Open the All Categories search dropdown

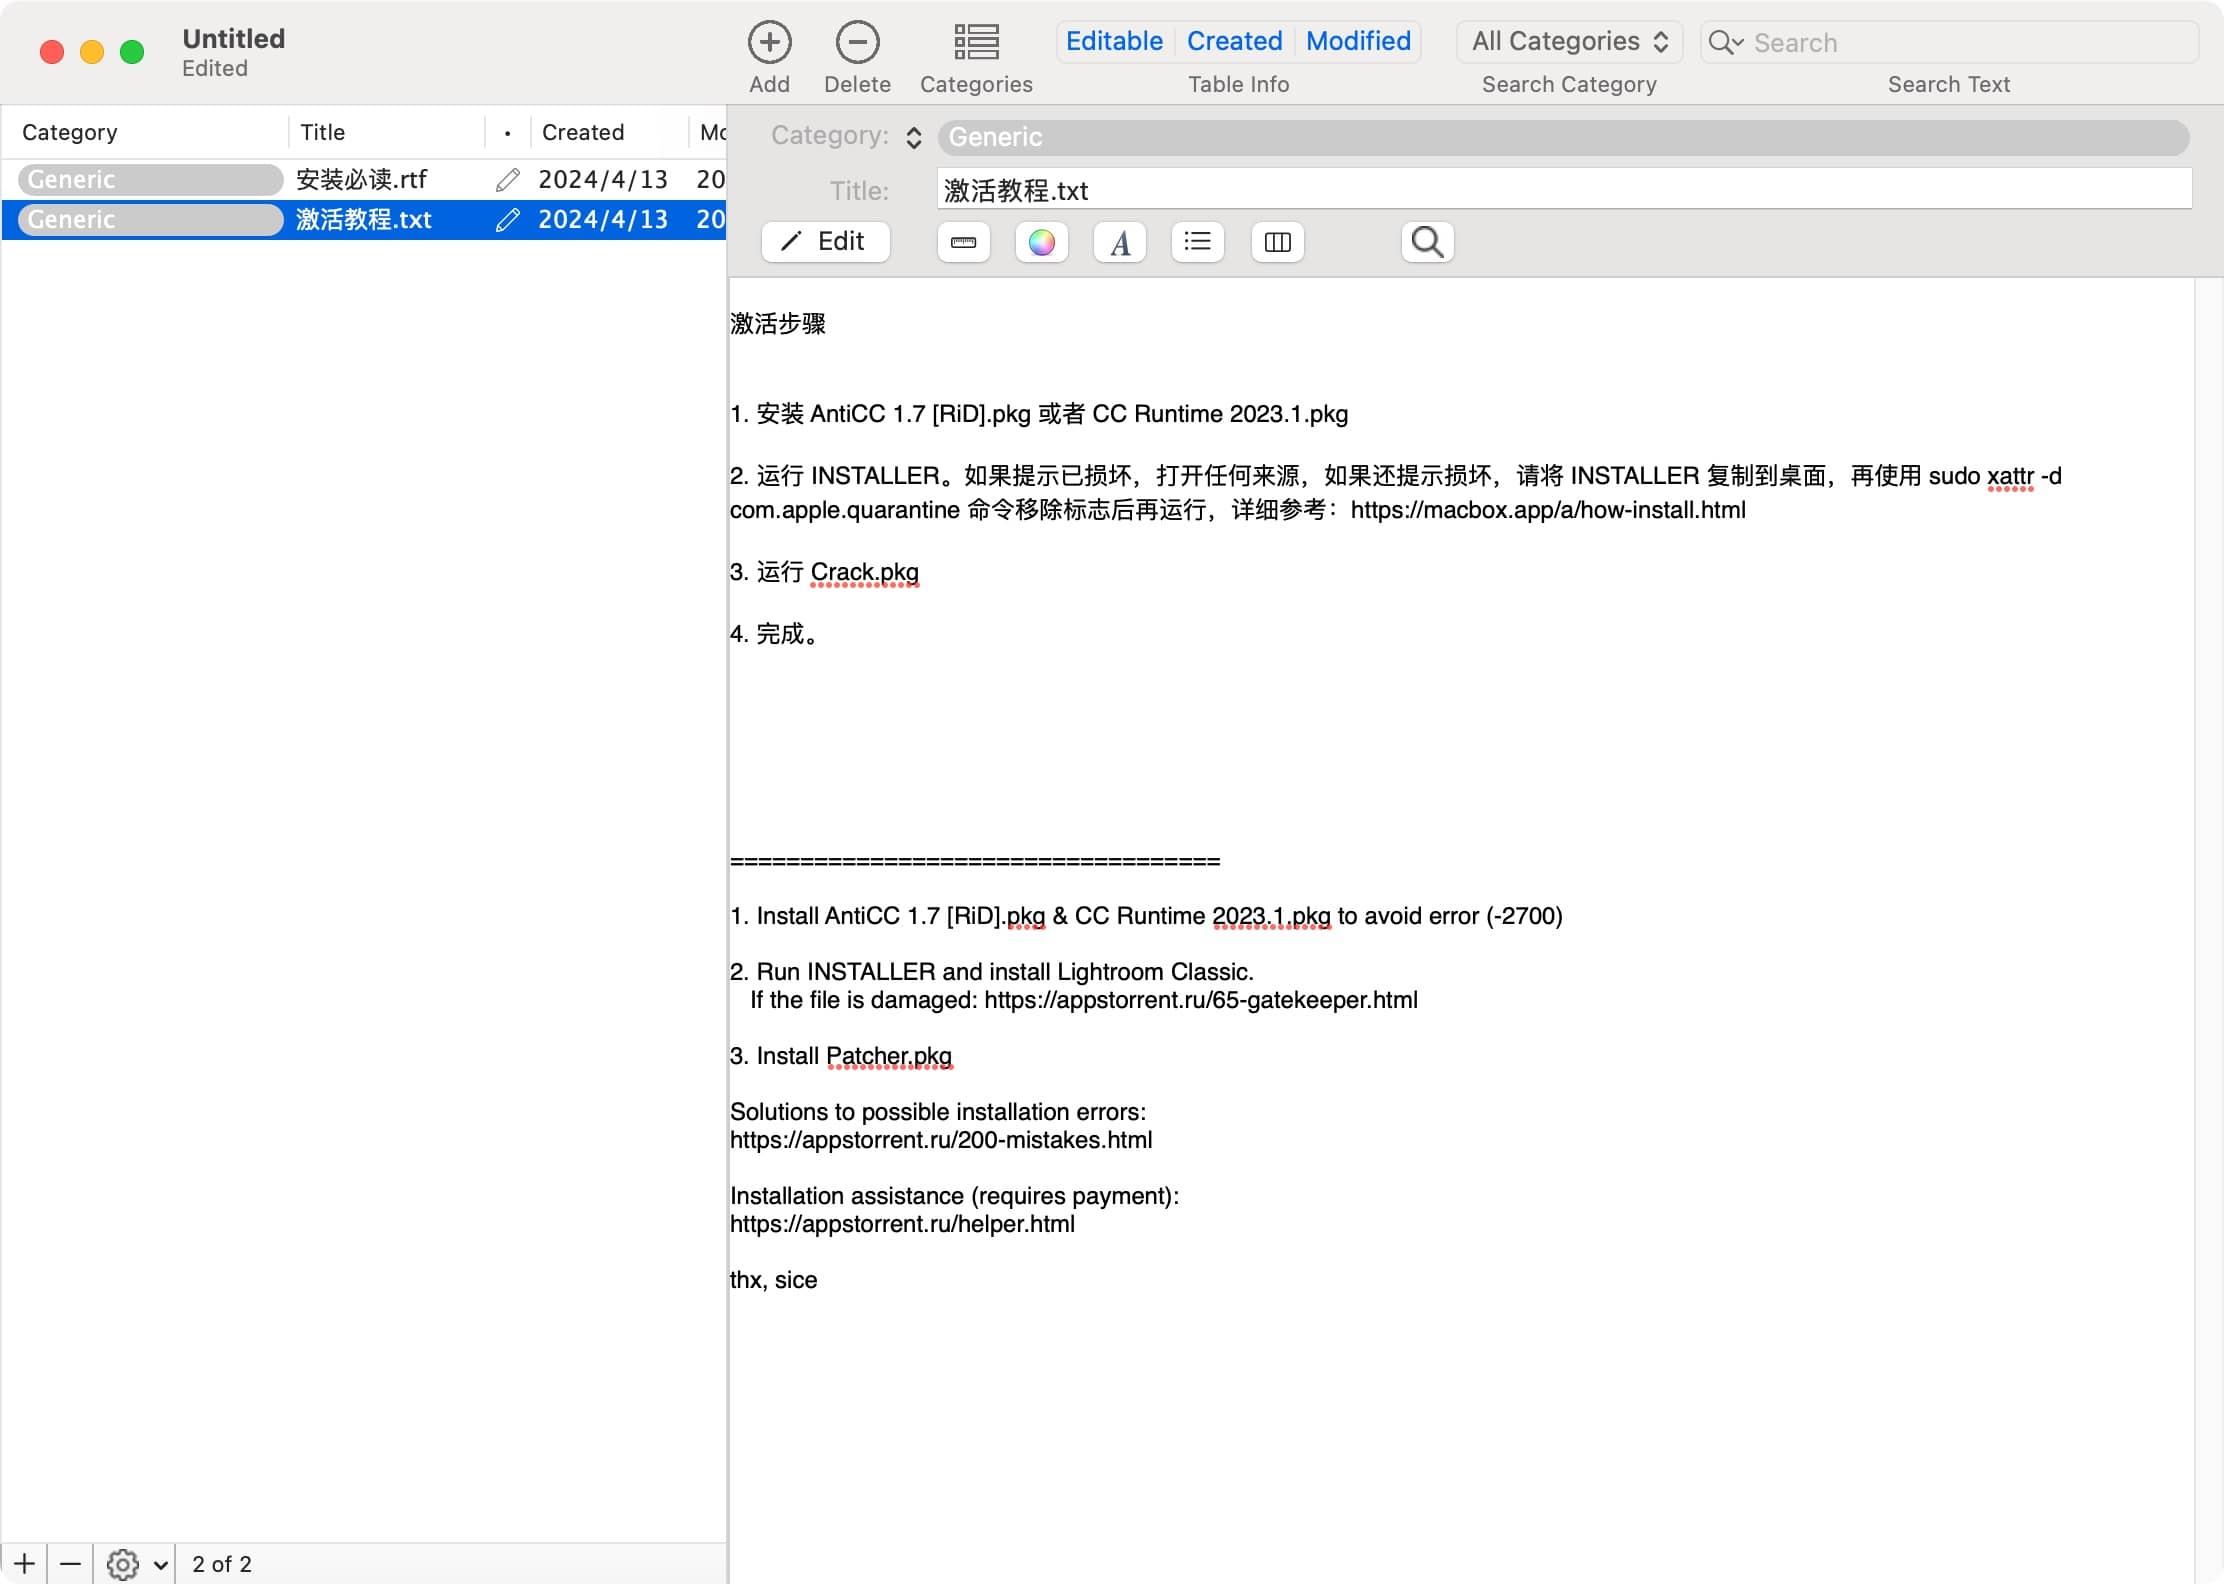click(1569, 41)
